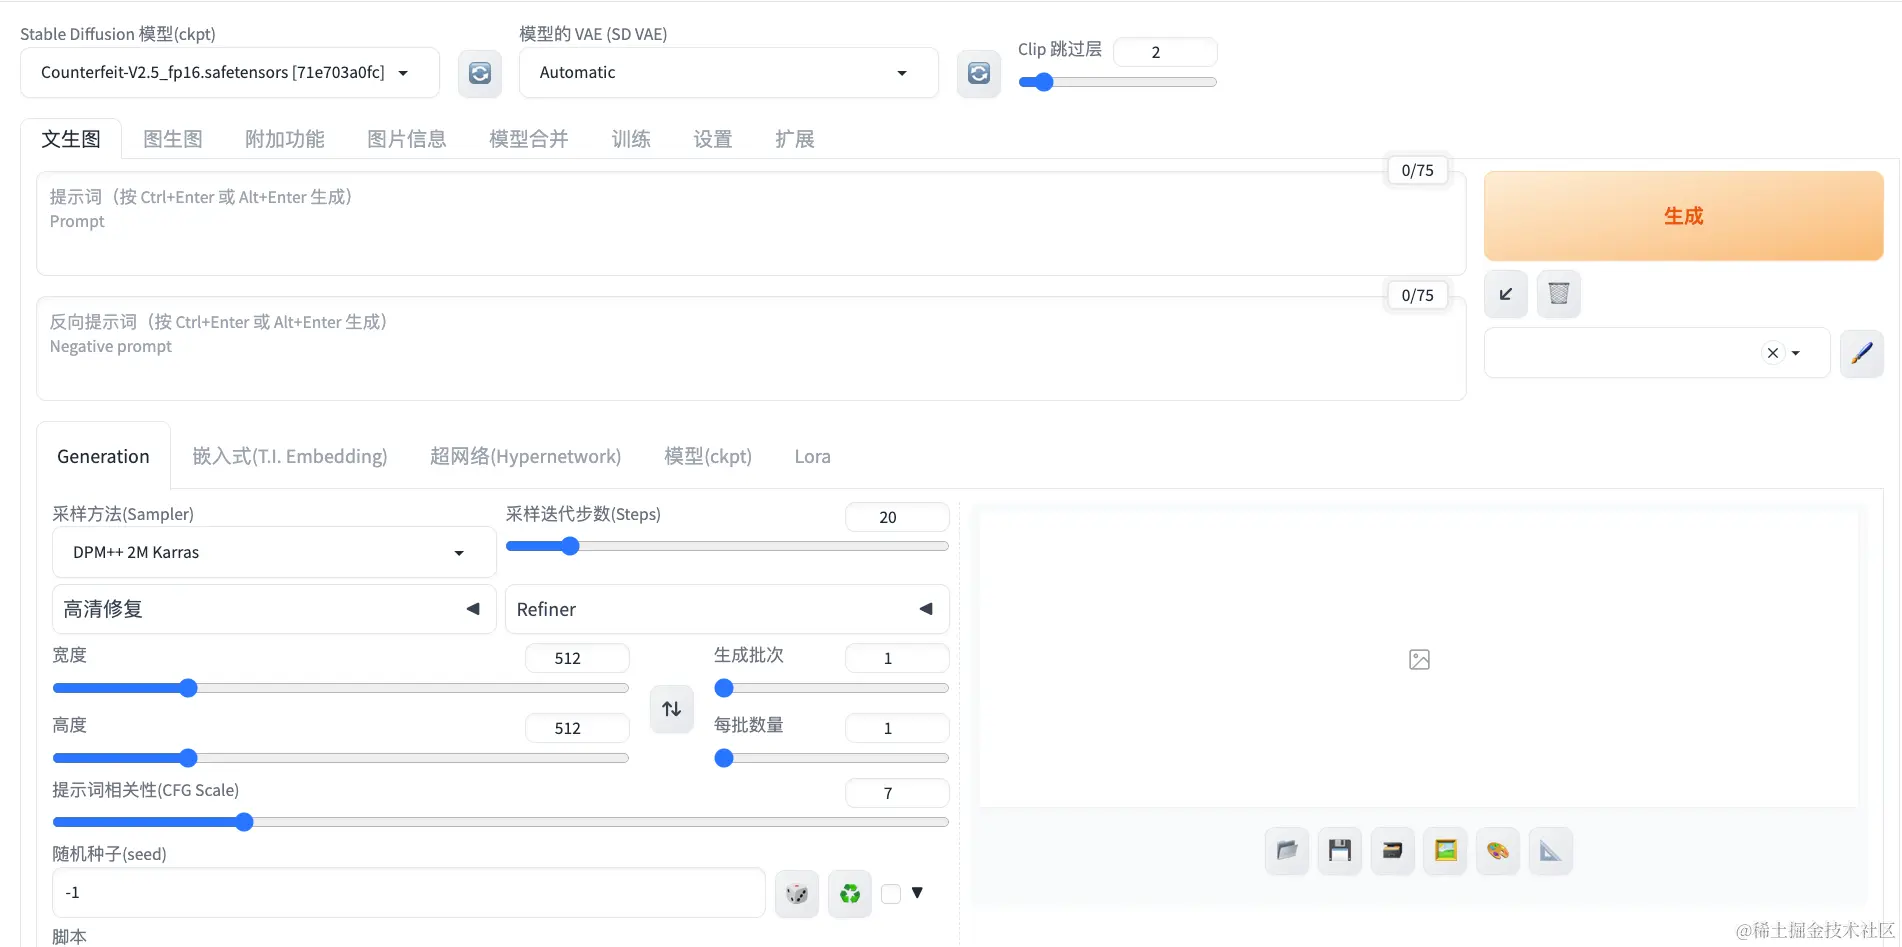Refresh the SD VAE list
The width and height of the screenshot is (1902, 947).
click(x=979, y=73)
